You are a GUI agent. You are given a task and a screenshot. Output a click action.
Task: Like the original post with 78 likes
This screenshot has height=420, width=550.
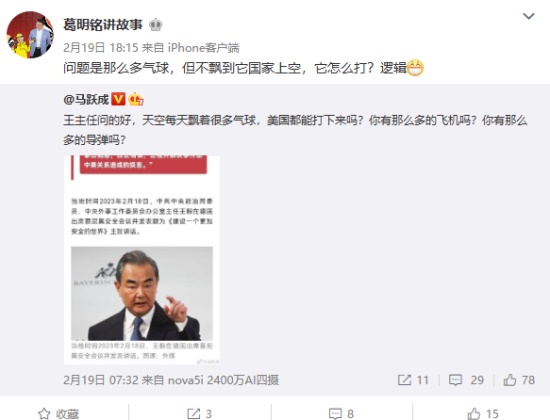click(x=519, y=380)
